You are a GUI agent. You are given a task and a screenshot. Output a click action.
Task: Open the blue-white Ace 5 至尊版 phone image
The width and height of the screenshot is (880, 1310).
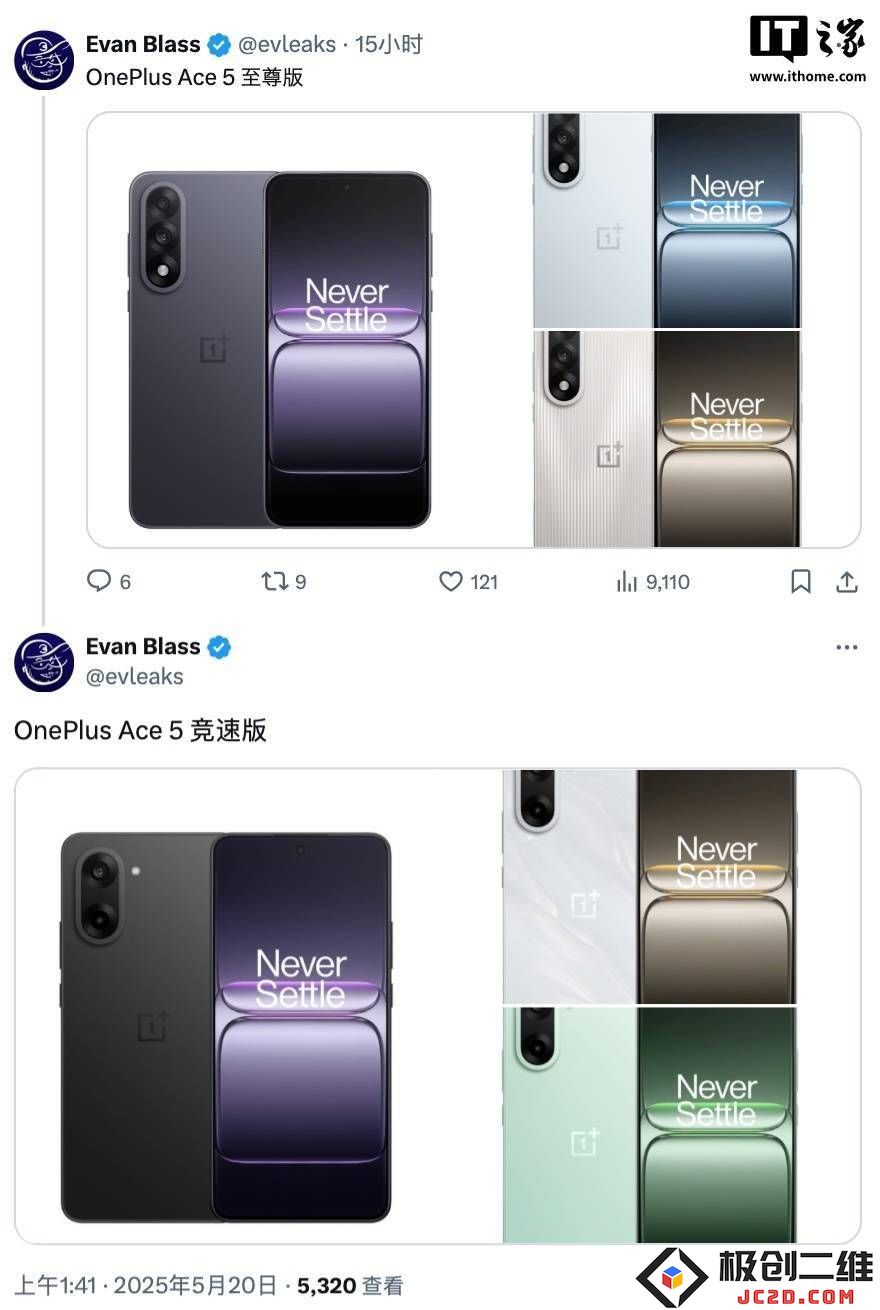click(666, 220)
